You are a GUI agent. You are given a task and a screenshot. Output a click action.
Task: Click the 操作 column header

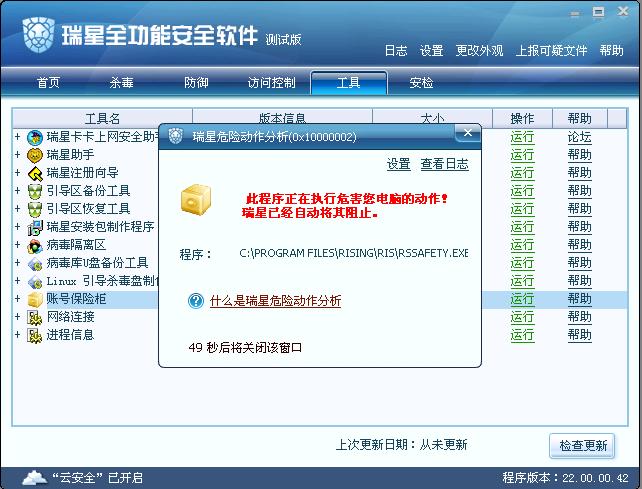[522, 119]
